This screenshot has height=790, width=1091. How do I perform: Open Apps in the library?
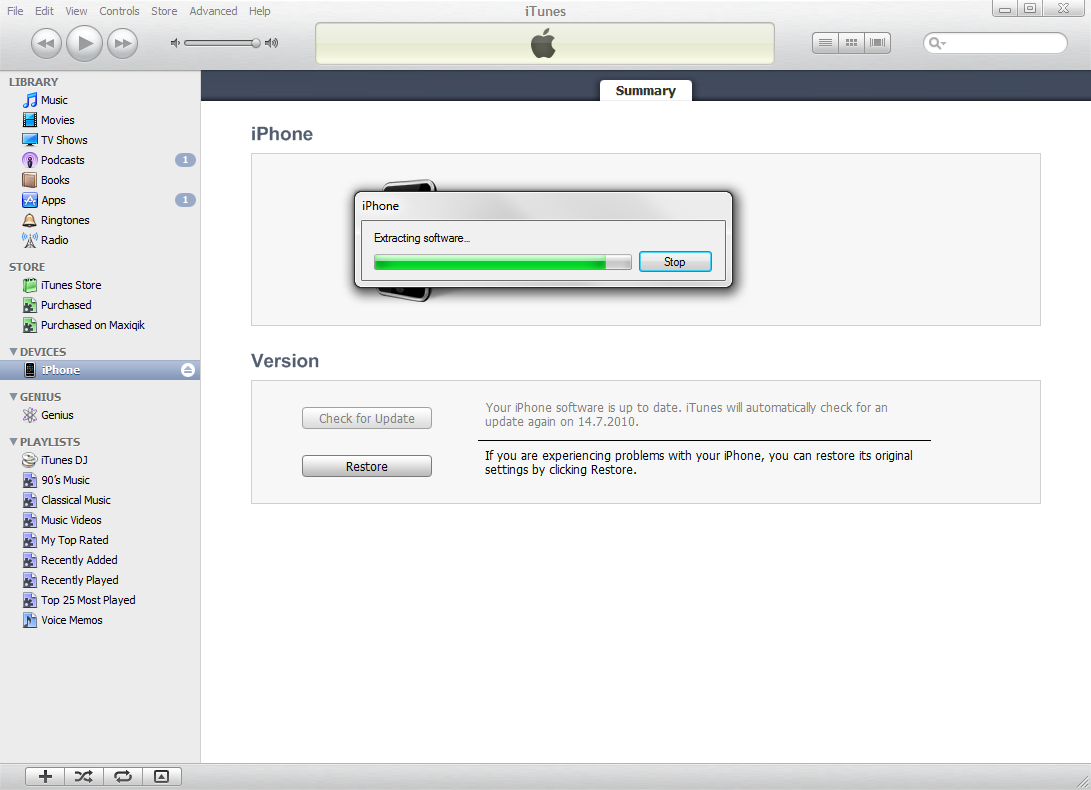point(53,200)
